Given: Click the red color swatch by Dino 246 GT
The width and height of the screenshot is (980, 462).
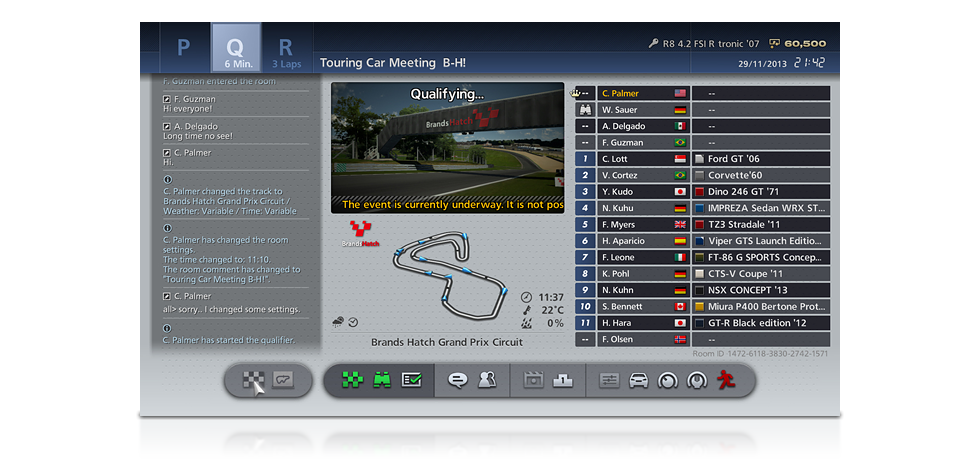Looking at the screenshot, I should click(699, 192).
